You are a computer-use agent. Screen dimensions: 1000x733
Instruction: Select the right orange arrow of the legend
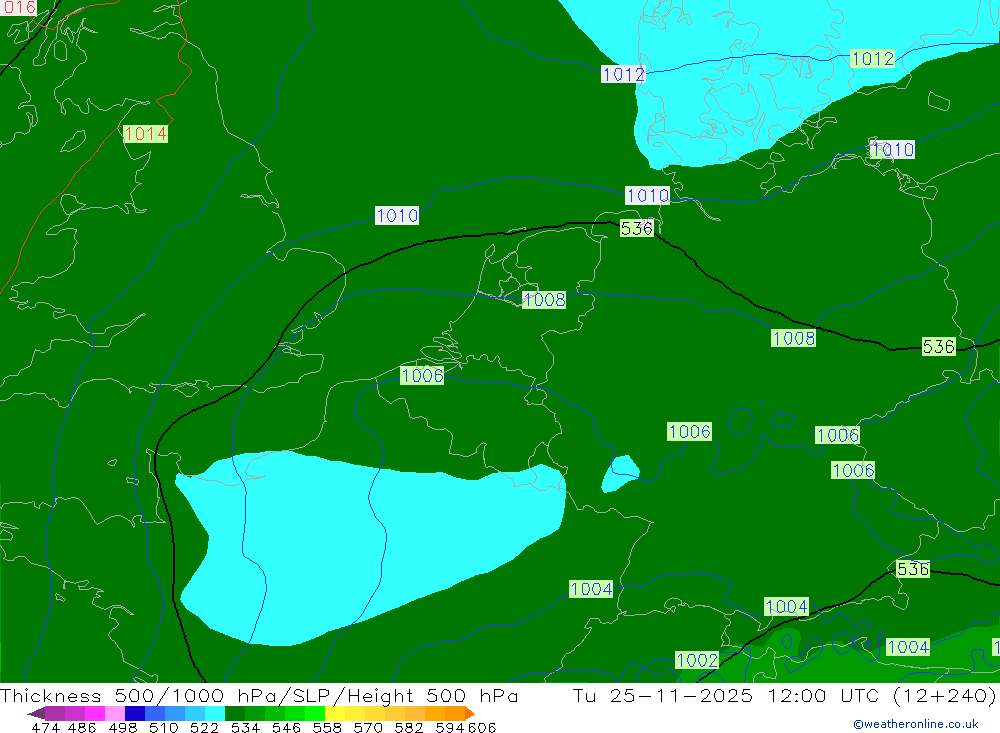[x=470, y=713]
